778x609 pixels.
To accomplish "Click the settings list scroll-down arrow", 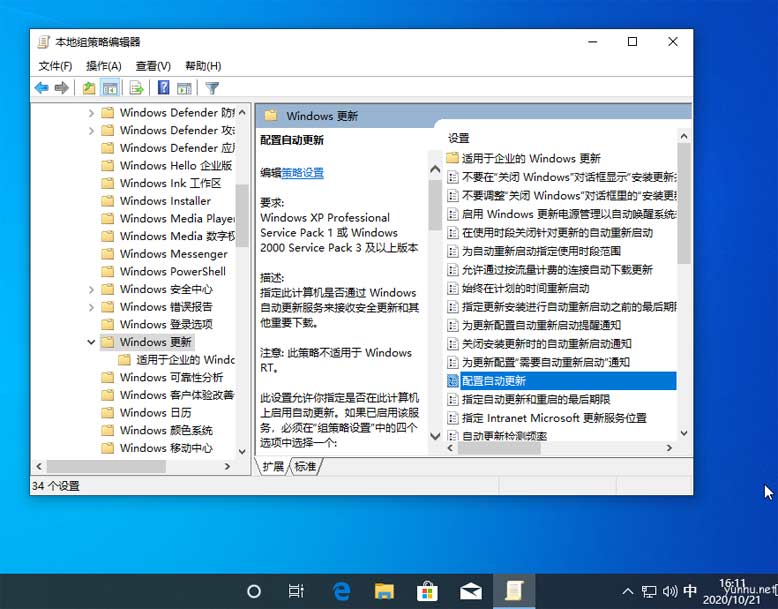I will point(684,433).
